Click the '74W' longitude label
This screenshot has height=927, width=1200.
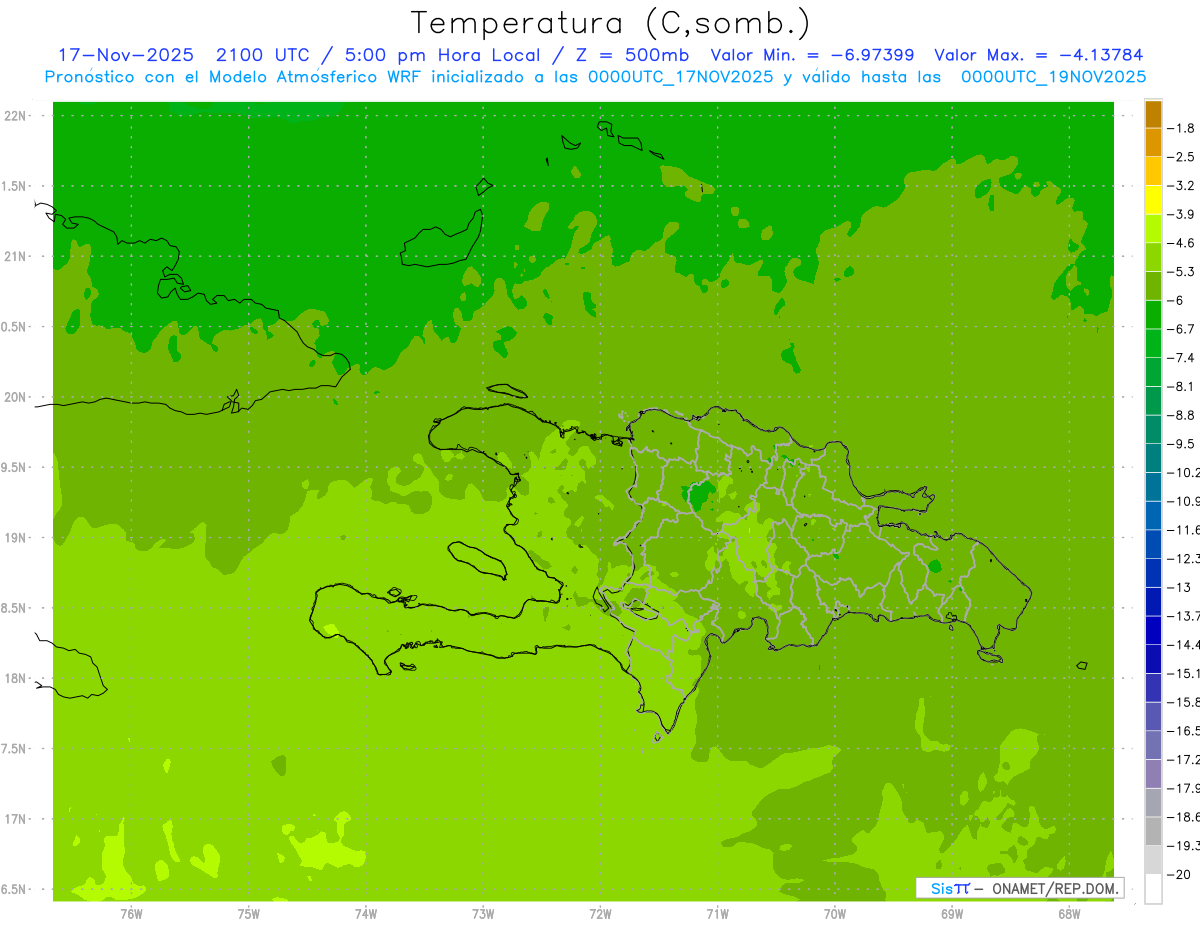(366, 913)
